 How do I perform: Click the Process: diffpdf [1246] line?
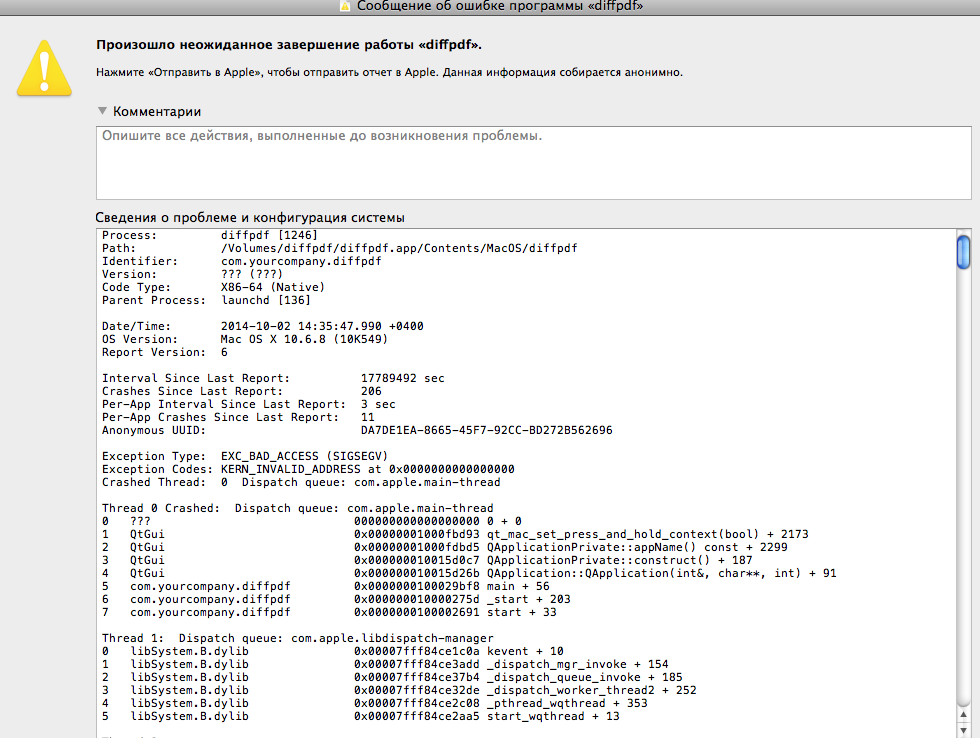pos(210,235)
